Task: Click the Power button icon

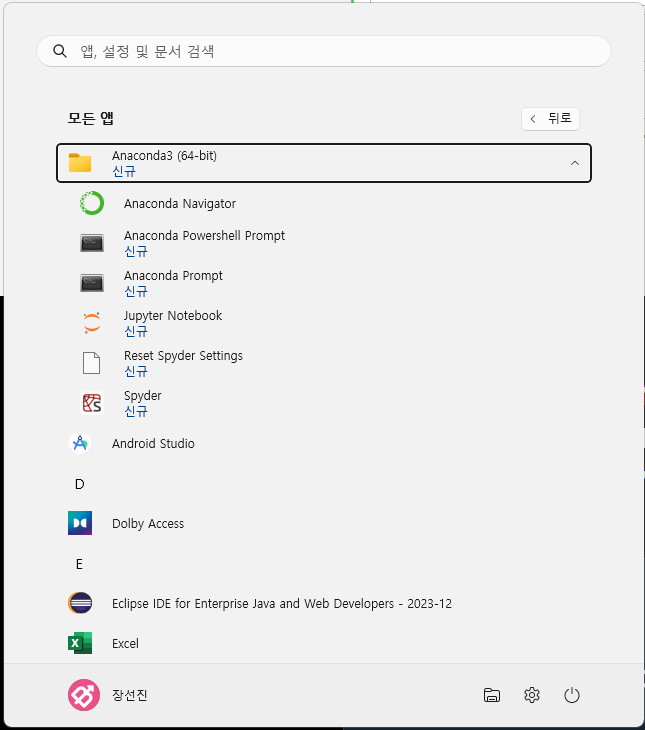Action: click(572, 695)
